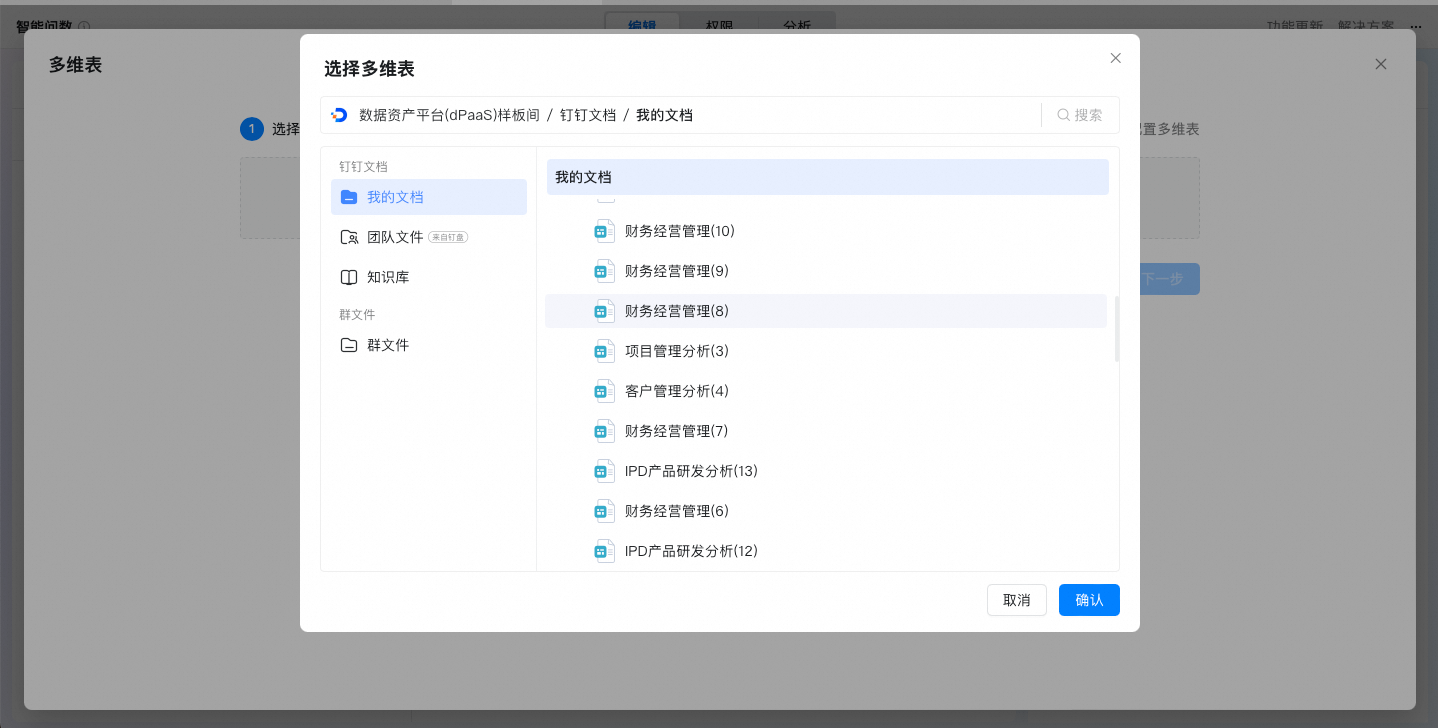Confirm the selection with 确认
1438x728 pixels.
(x=1089, y=600)
